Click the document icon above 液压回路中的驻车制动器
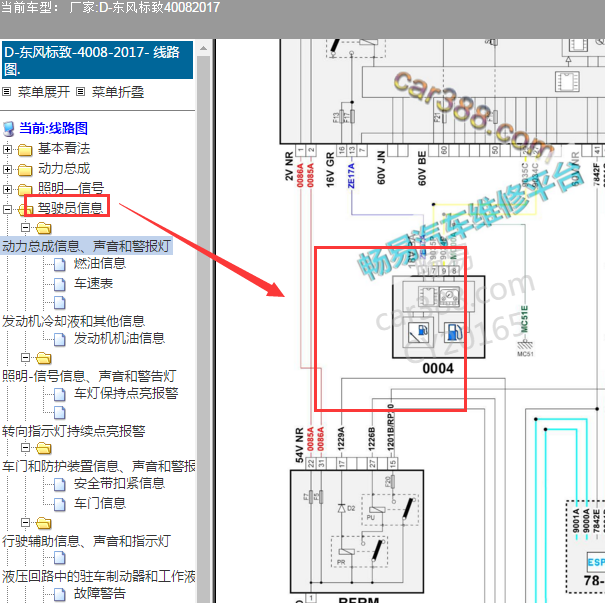Viewport: 605px width, 603px height. 59,558
